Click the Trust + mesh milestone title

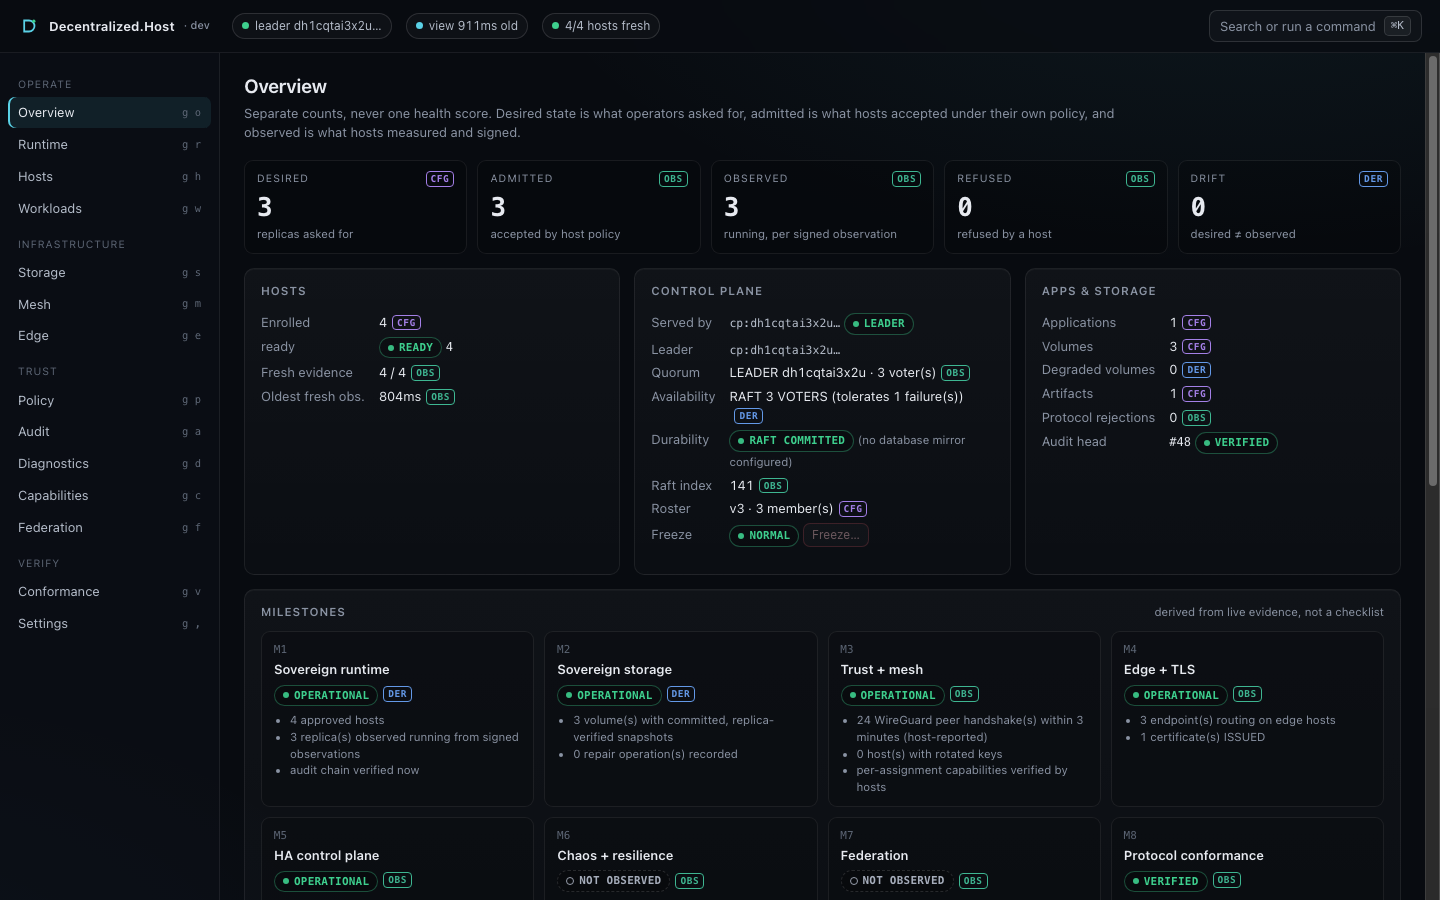[882, 670]
